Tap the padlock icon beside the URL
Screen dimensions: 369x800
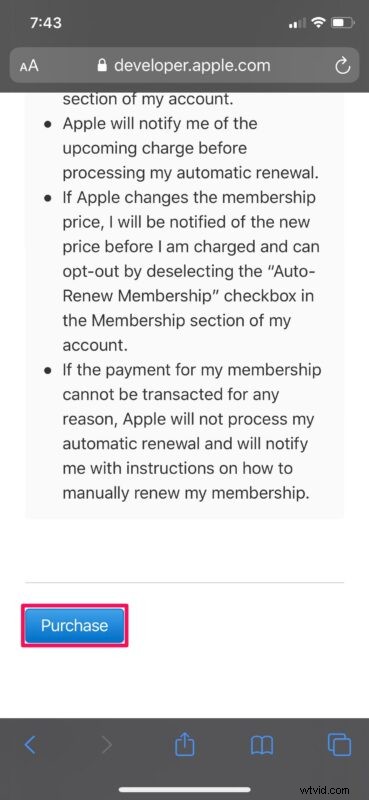click(102, 66)
